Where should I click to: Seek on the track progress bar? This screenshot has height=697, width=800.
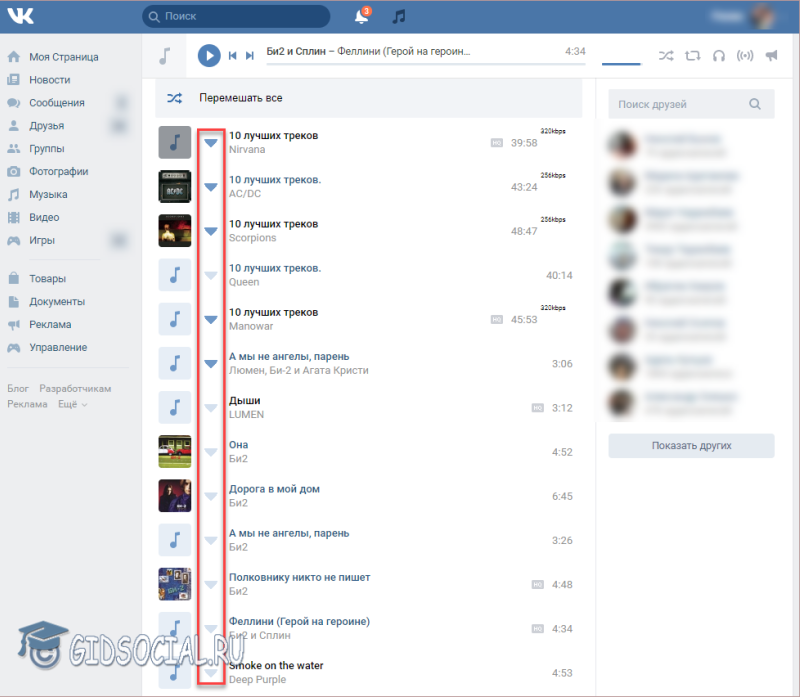(426, 64)
